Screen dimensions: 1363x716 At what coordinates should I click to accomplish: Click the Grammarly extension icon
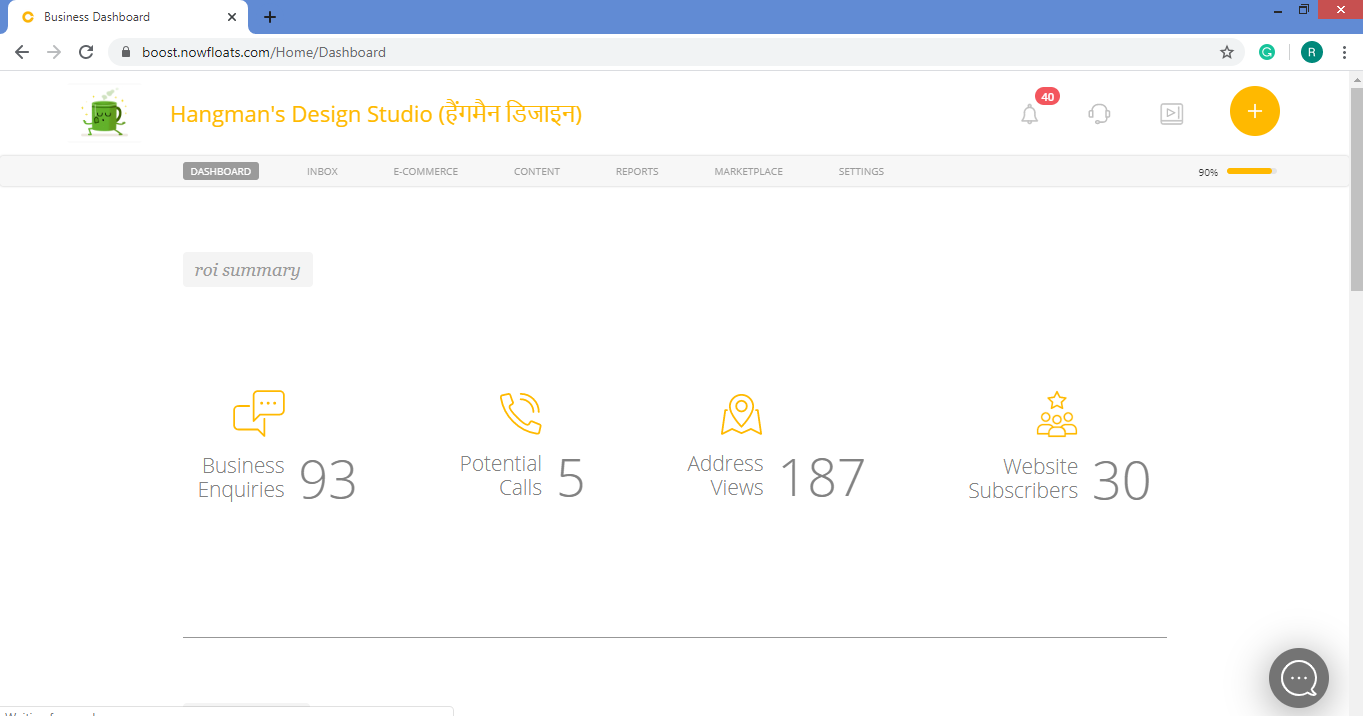(x=1267, y=51)
